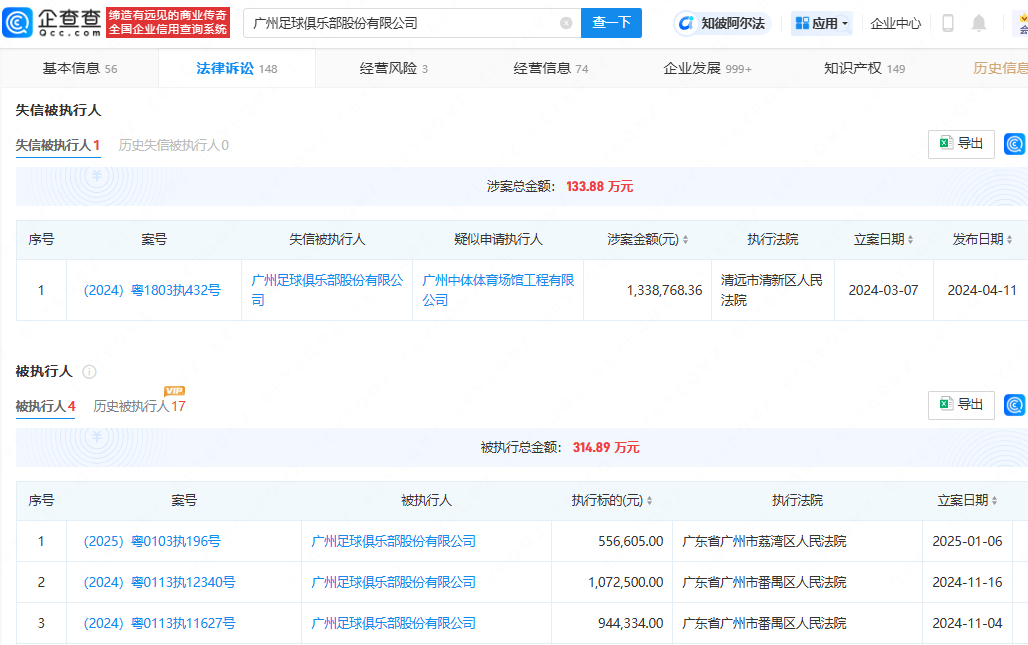Click the blue Qcc badge beside the 被执行人 导出 button
This screenshot has height=645, width=1028.
pos(1014,405)
